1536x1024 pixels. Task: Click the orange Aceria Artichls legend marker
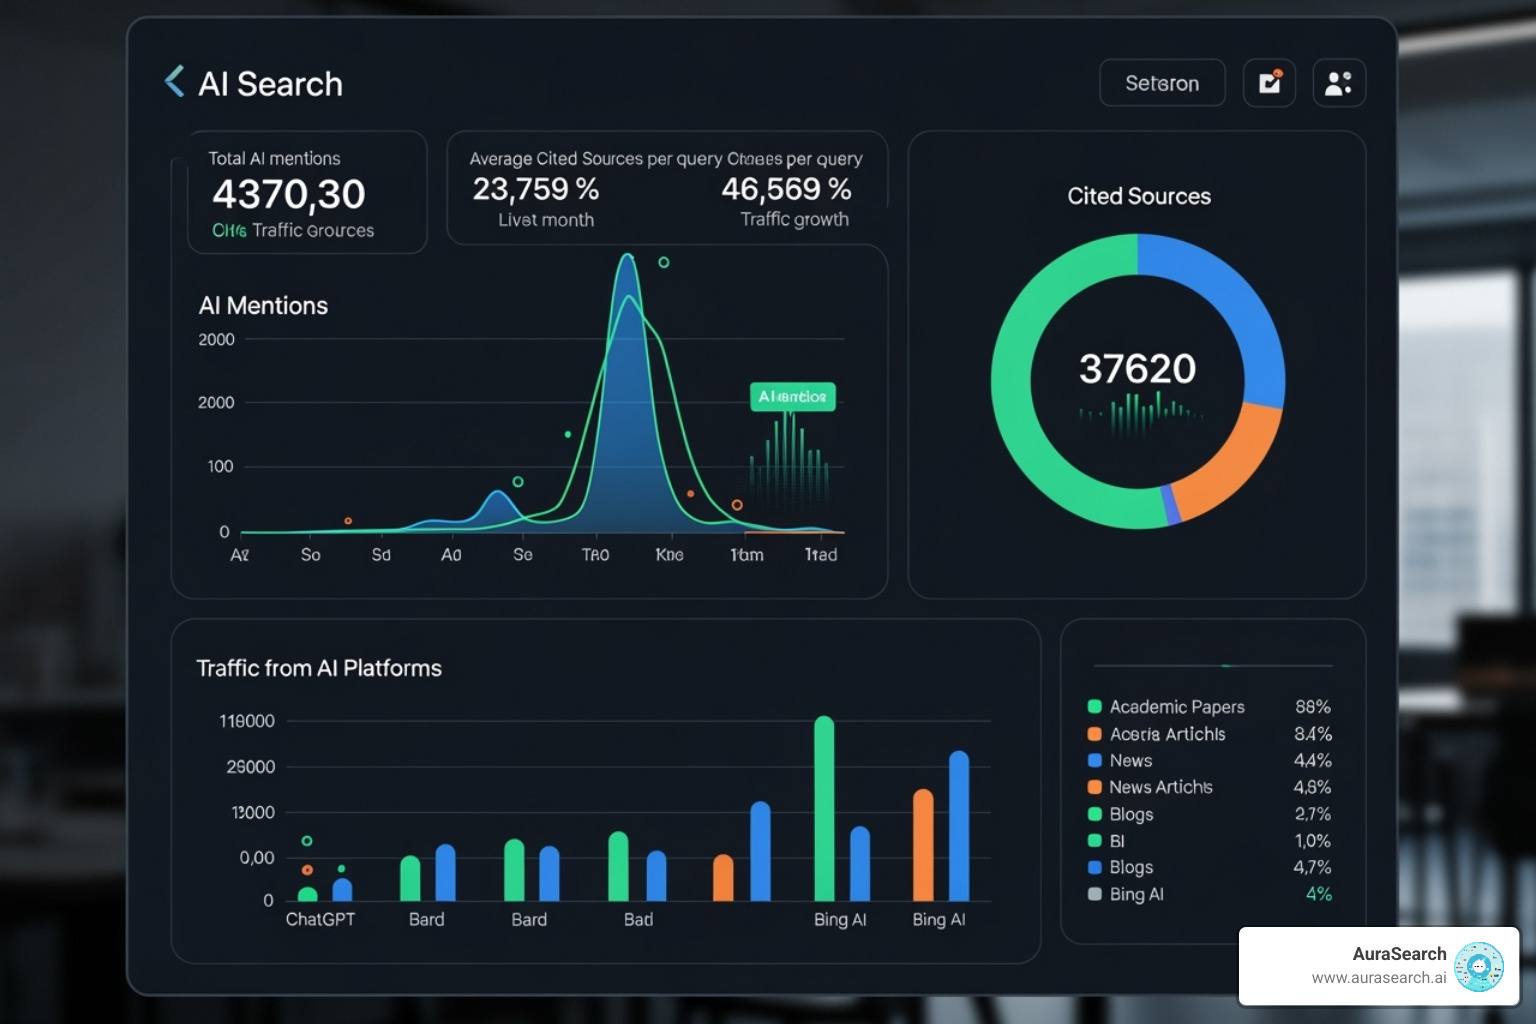point(1093,733)
